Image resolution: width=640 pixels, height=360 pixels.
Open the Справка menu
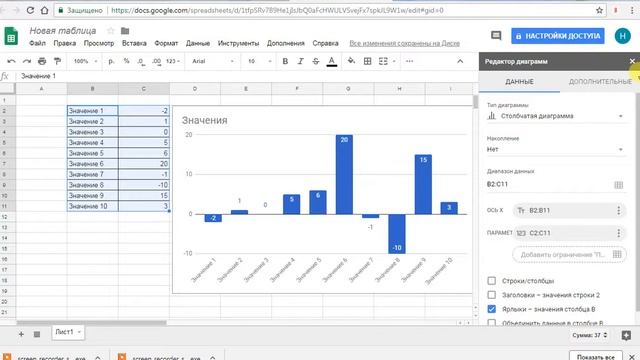pos(325,43)
